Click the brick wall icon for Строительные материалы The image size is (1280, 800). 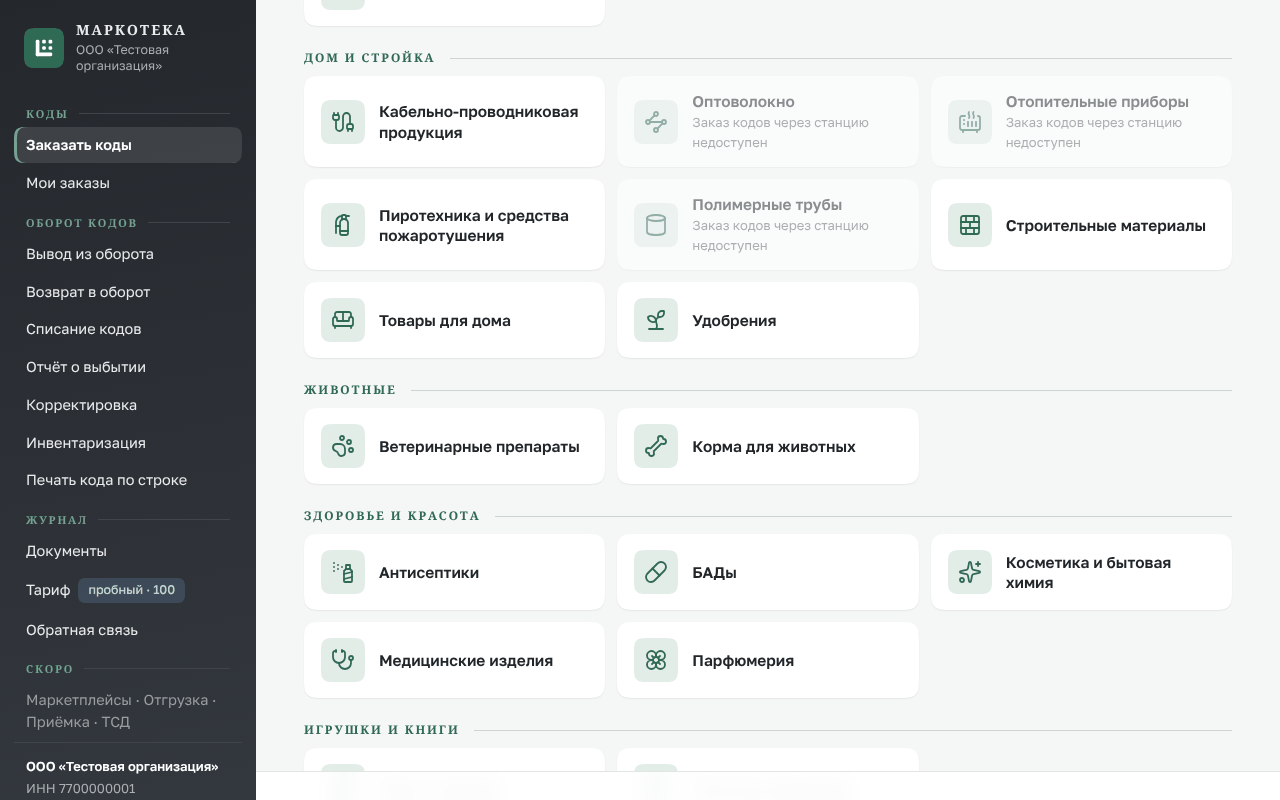click(x=970, y=225)
